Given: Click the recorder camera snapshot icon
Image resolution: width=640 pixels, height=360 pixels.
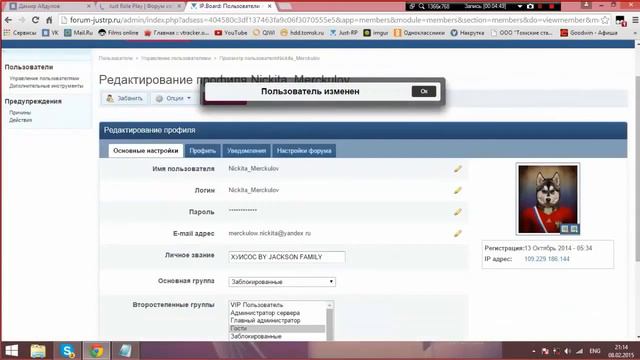Looking at the screenshot, I should point(530,7).
